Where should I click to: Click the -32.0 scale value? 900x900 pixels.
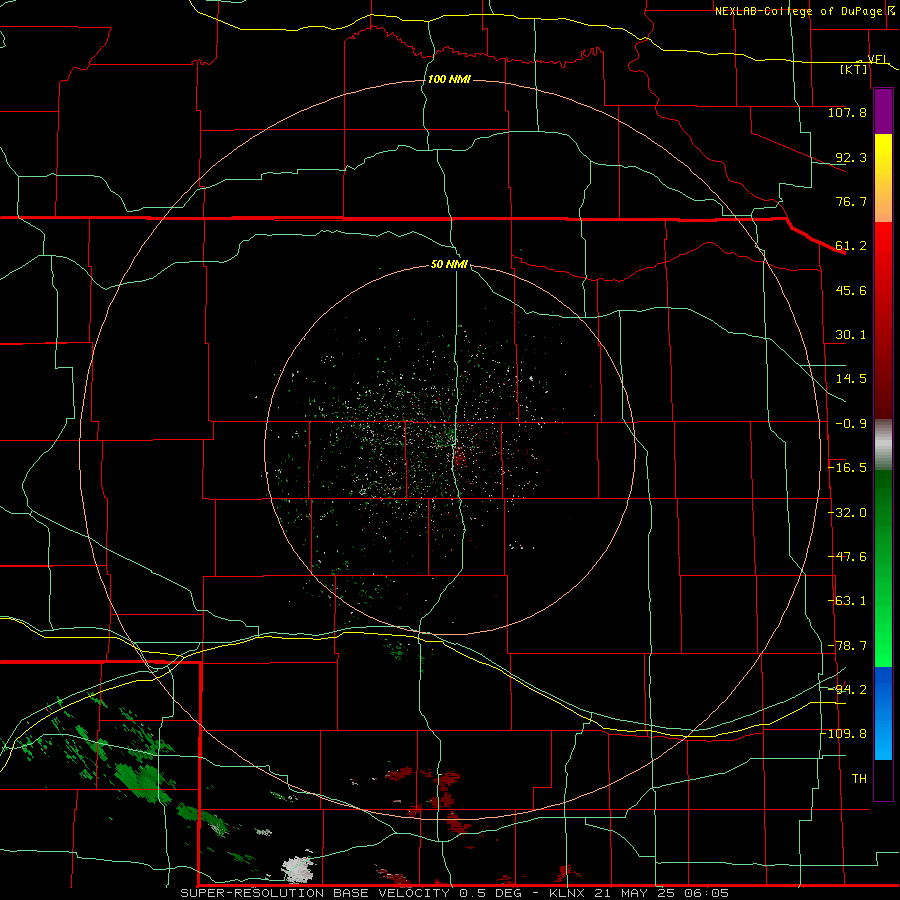coord(847,513)
